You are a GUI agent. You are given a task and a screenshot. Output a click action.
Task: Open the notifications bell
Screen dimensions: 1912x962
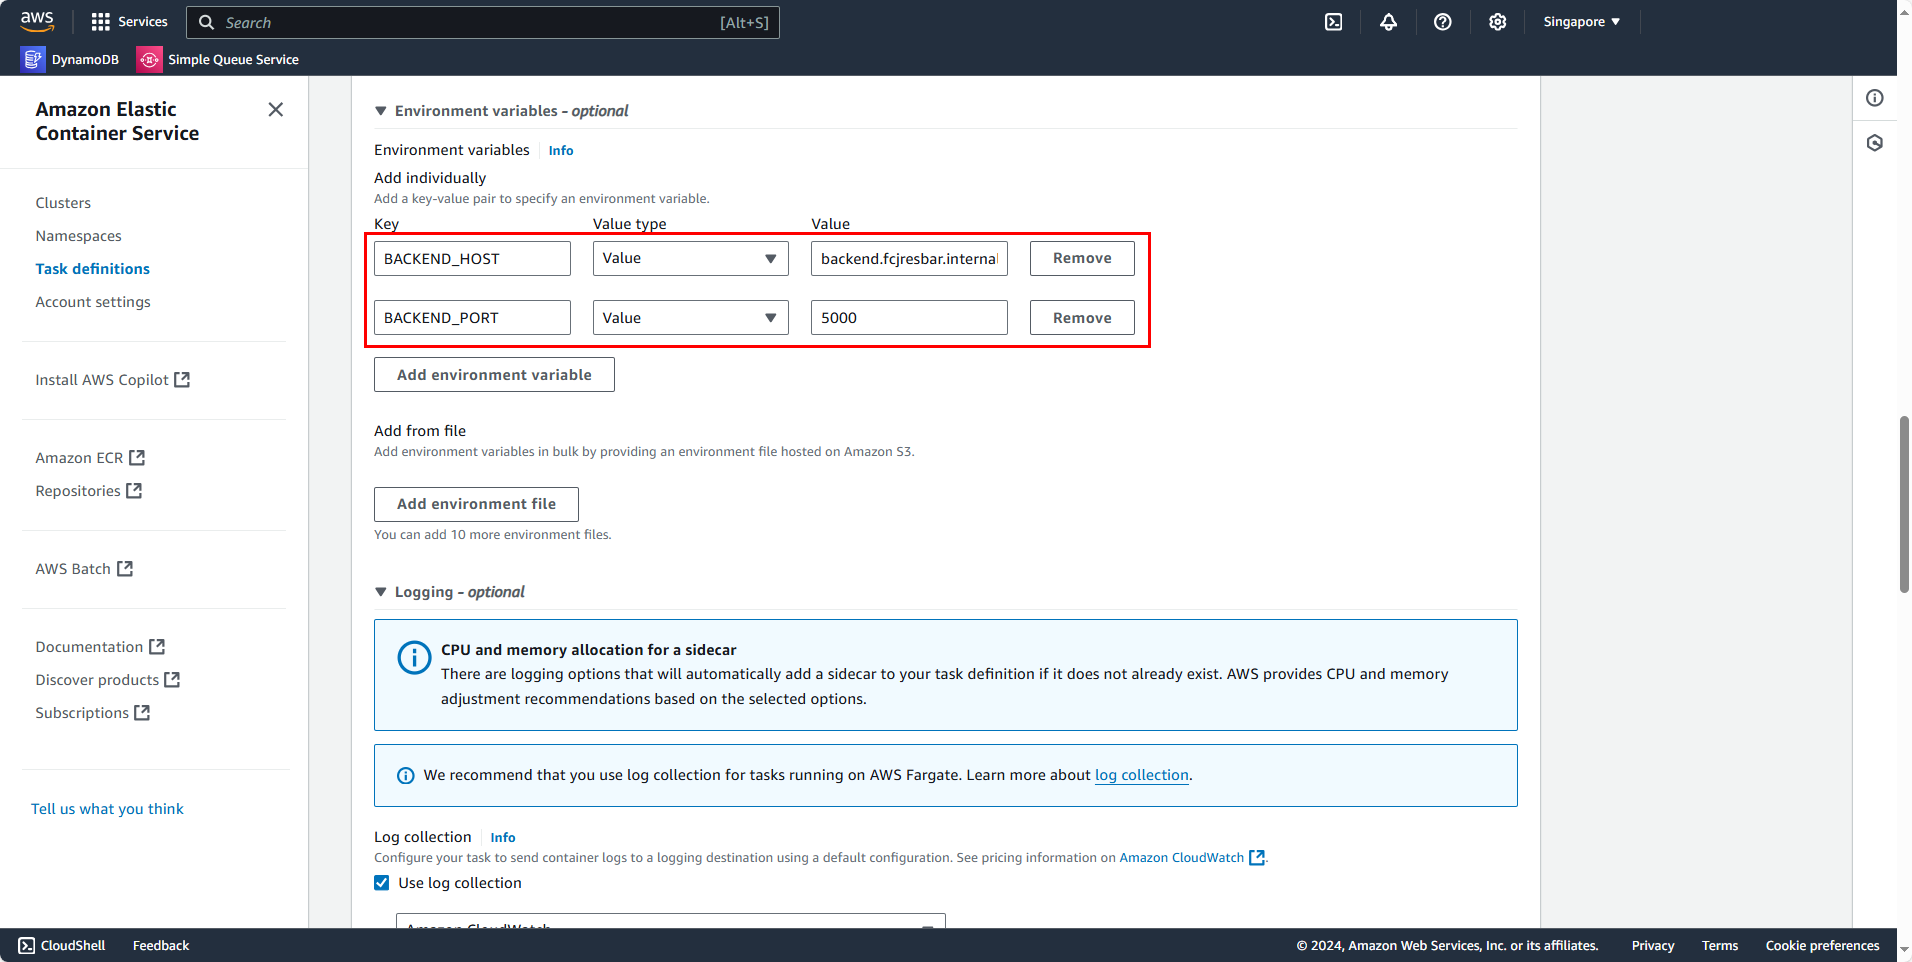click(x=1388, y=22)
